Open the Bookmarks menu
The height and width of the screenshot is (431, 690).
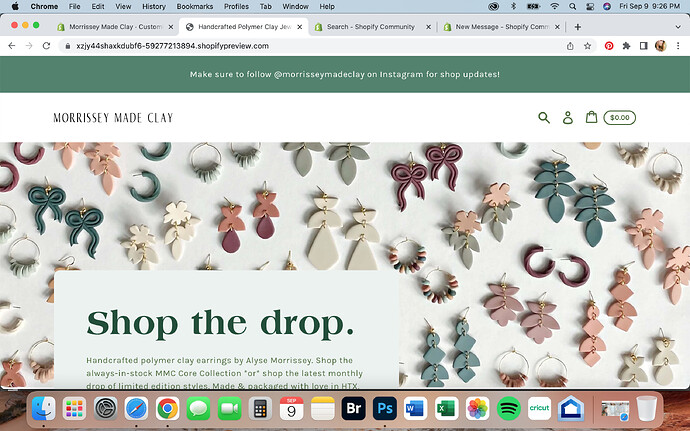tap(195, 7)
